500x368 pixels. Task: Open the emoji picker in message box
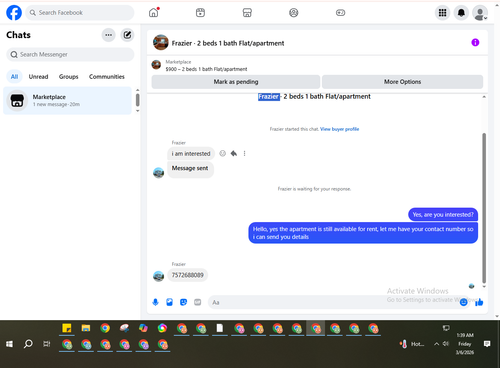(463, 302)
